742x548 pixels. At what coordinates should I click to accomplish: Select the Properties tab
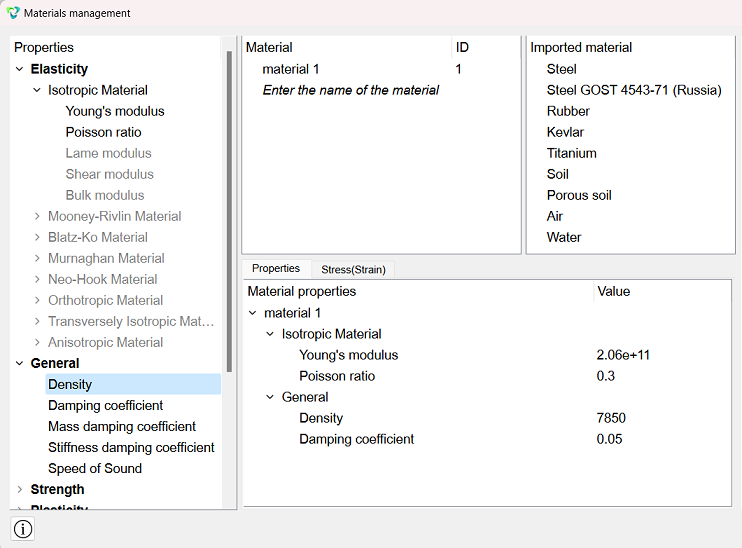click(x=276, y=268)
